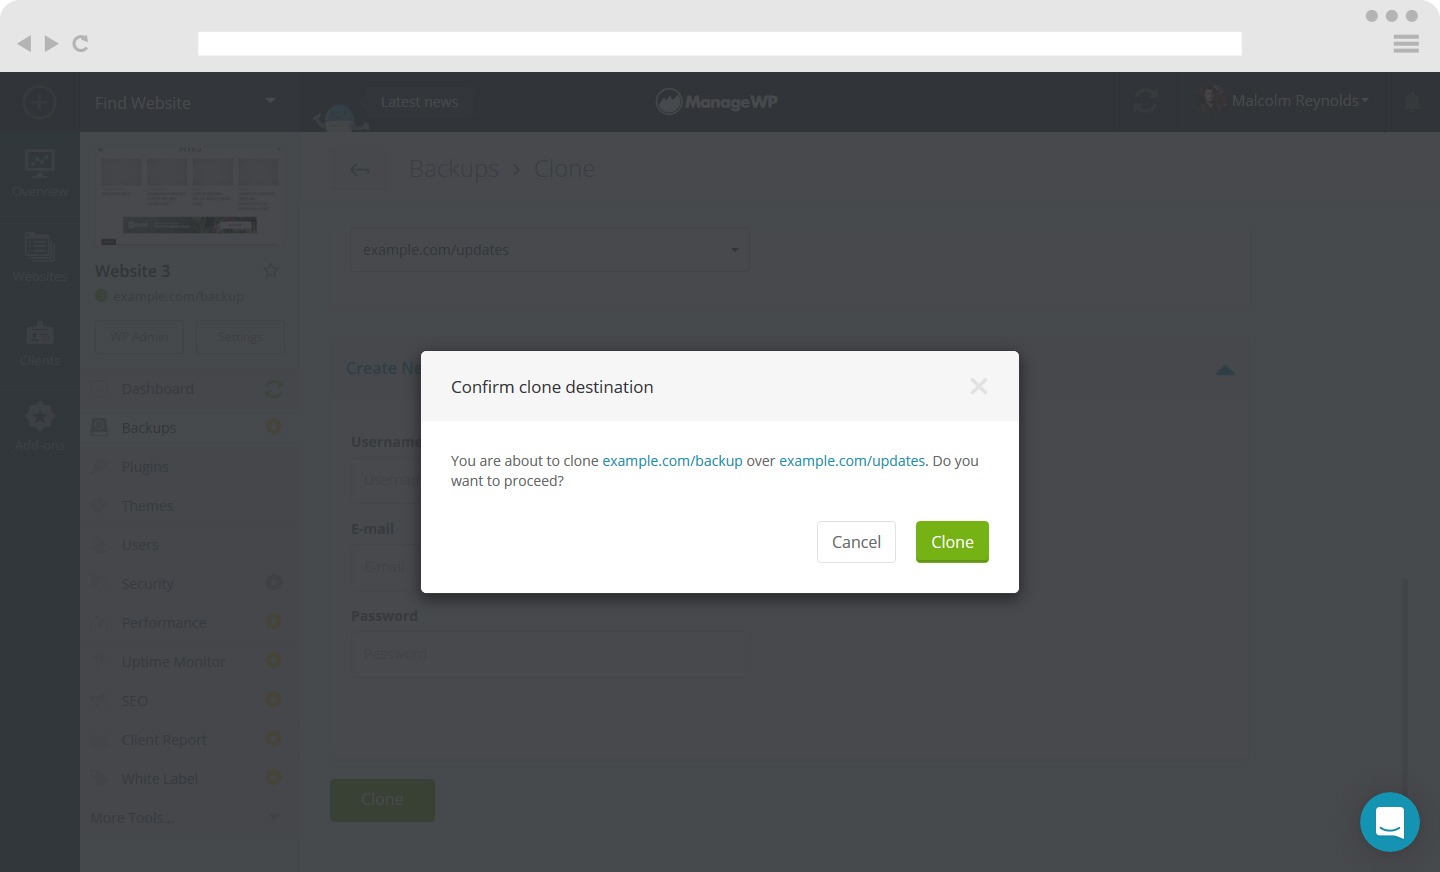1440x872 pixels.
Task: Open the example.com/updates link in dialog
Action: (x=852, y=461)
